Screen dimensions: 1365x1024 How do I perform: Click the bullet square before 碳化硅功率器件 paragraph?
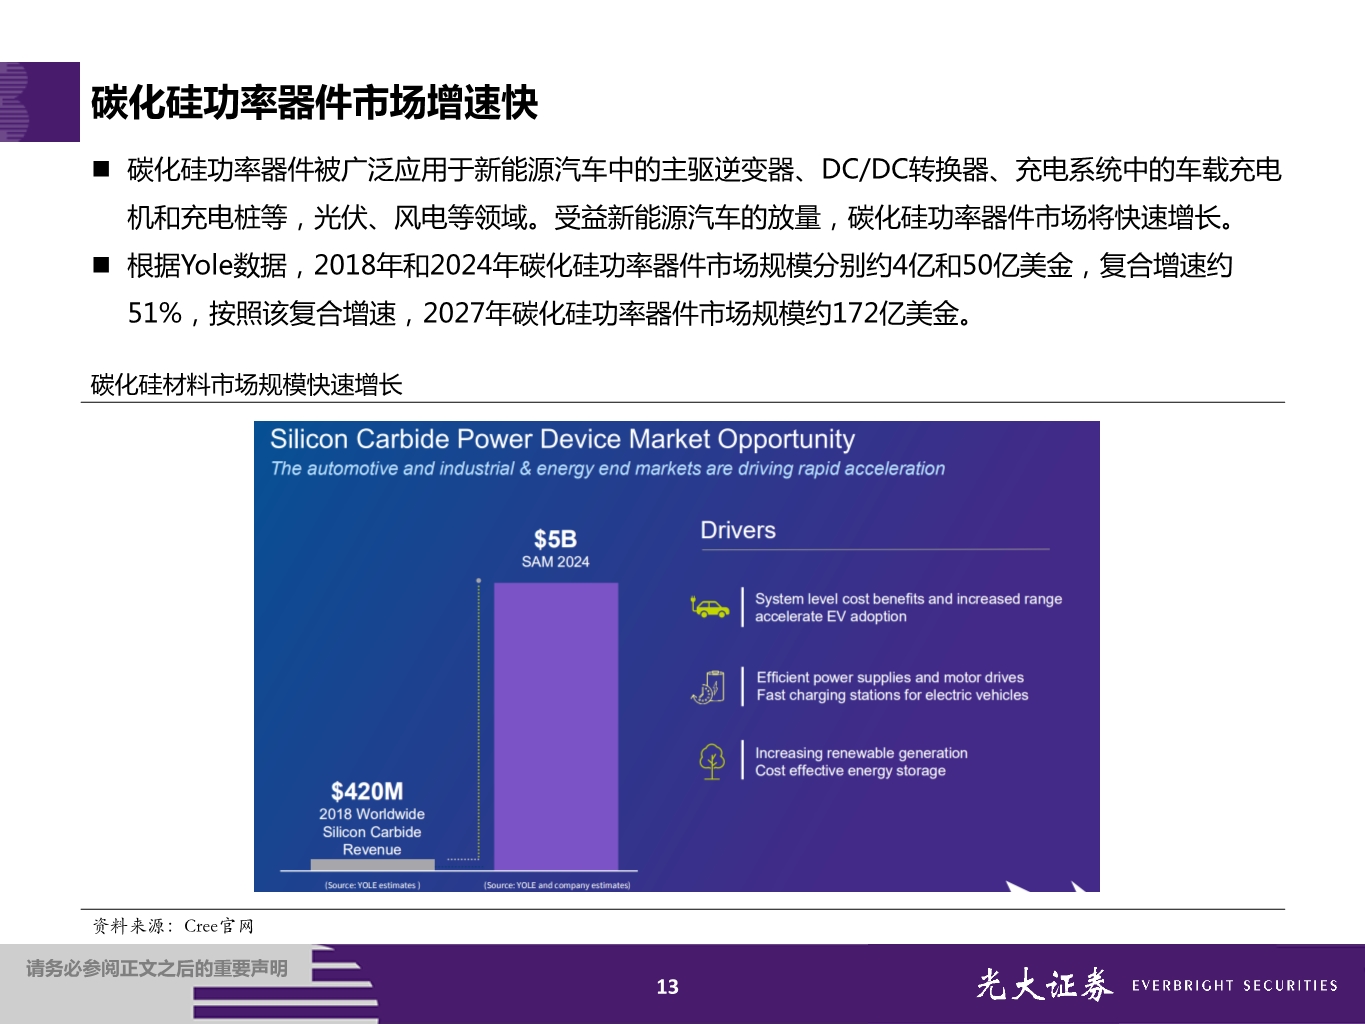[x=100, y=166]
